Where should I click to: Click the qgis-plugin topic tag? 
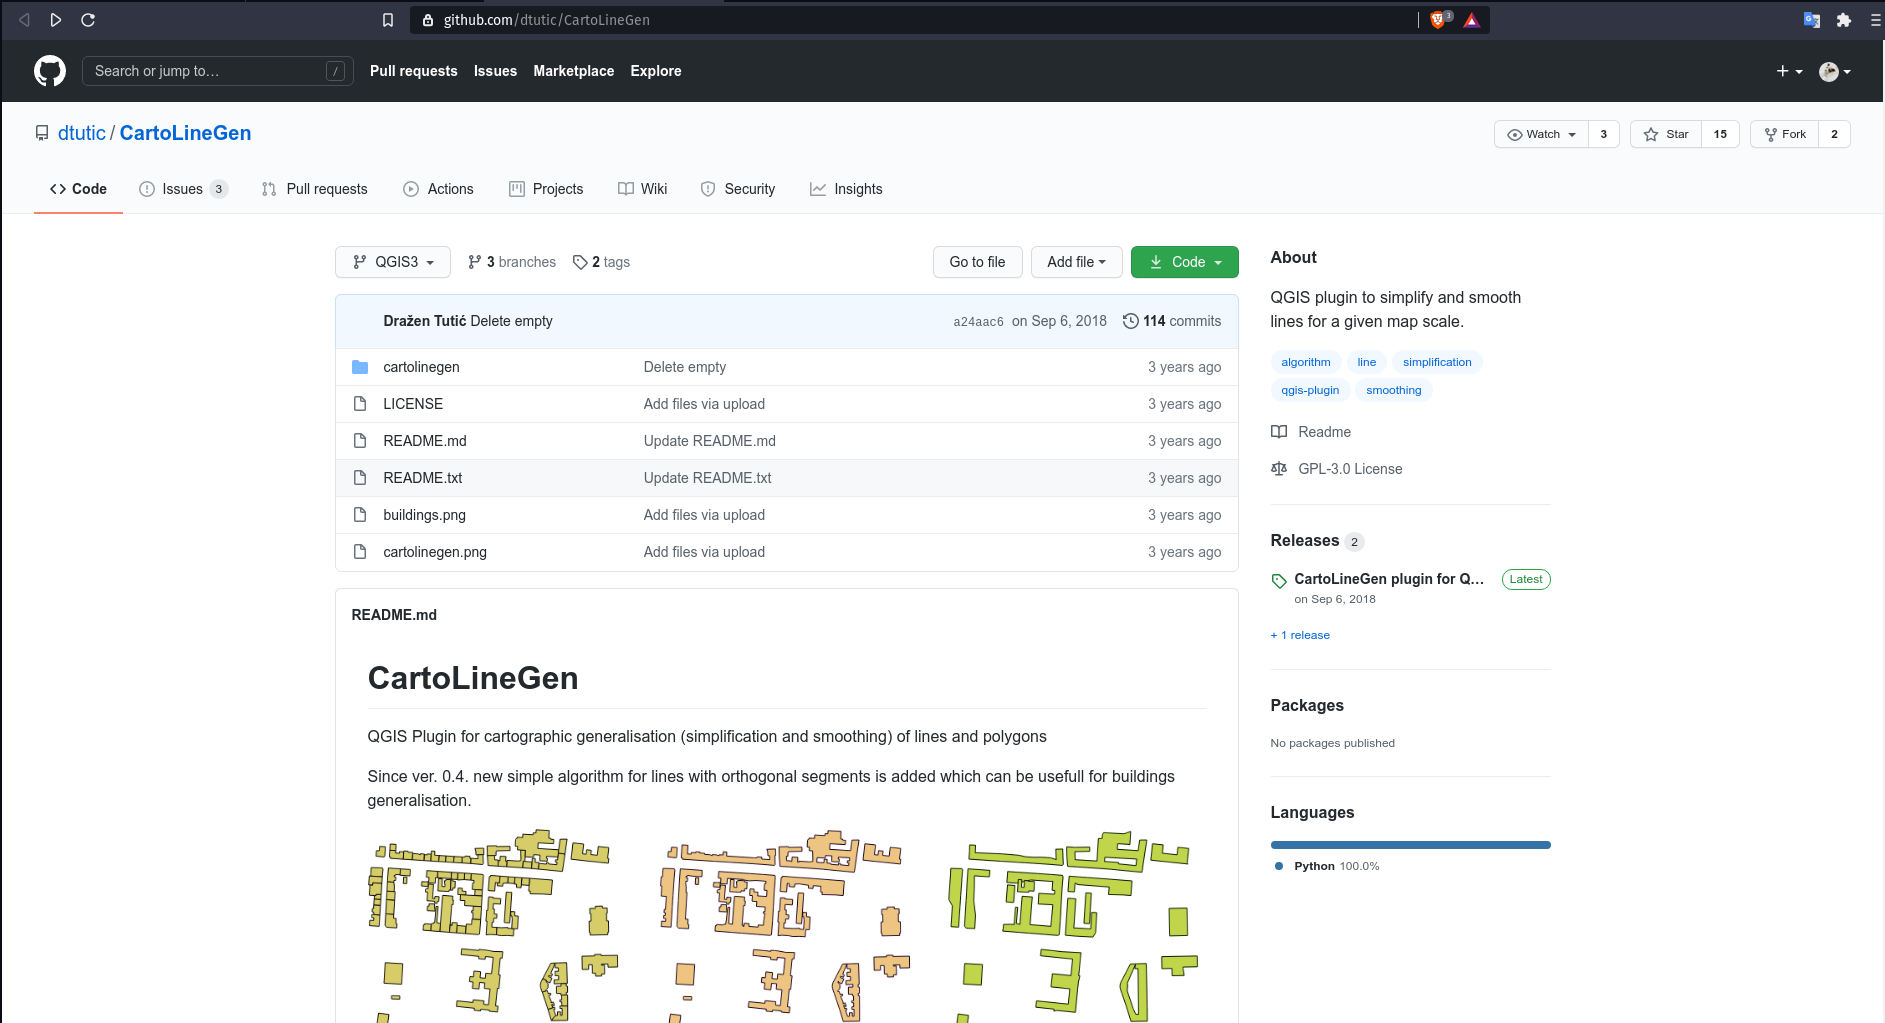point(1310,390)
